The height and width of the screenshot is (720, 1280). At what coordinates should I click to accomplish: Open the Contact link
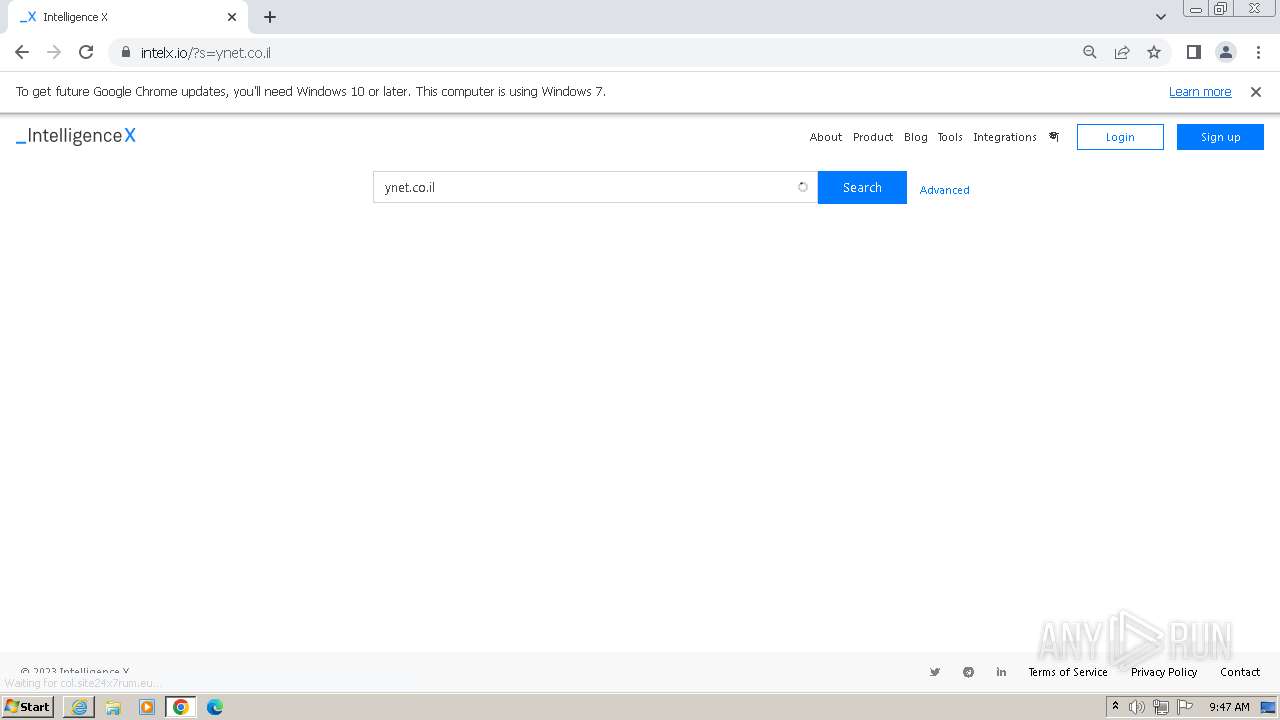pyautogui.click(x=1240, y=672)
